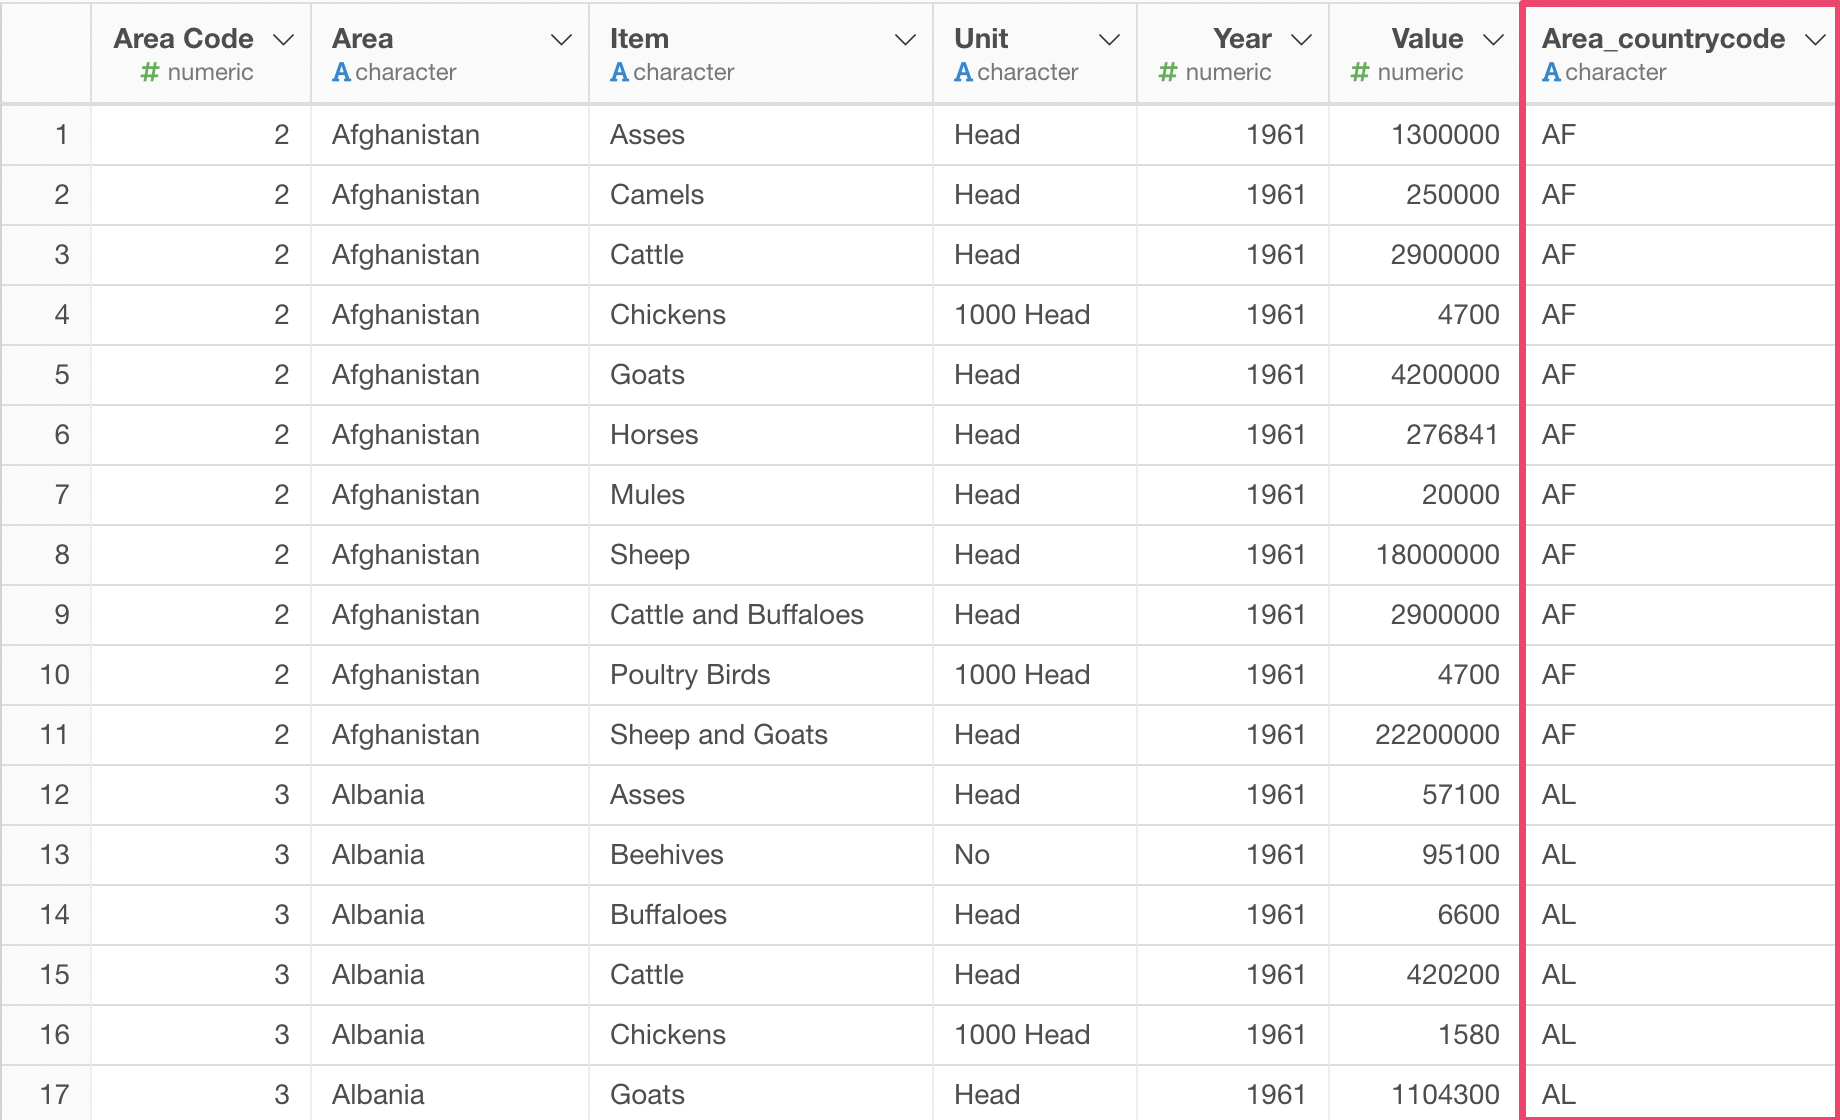Click the character type icon under Item
The height and width of the screenshot is (1120, 1840).
619,72
